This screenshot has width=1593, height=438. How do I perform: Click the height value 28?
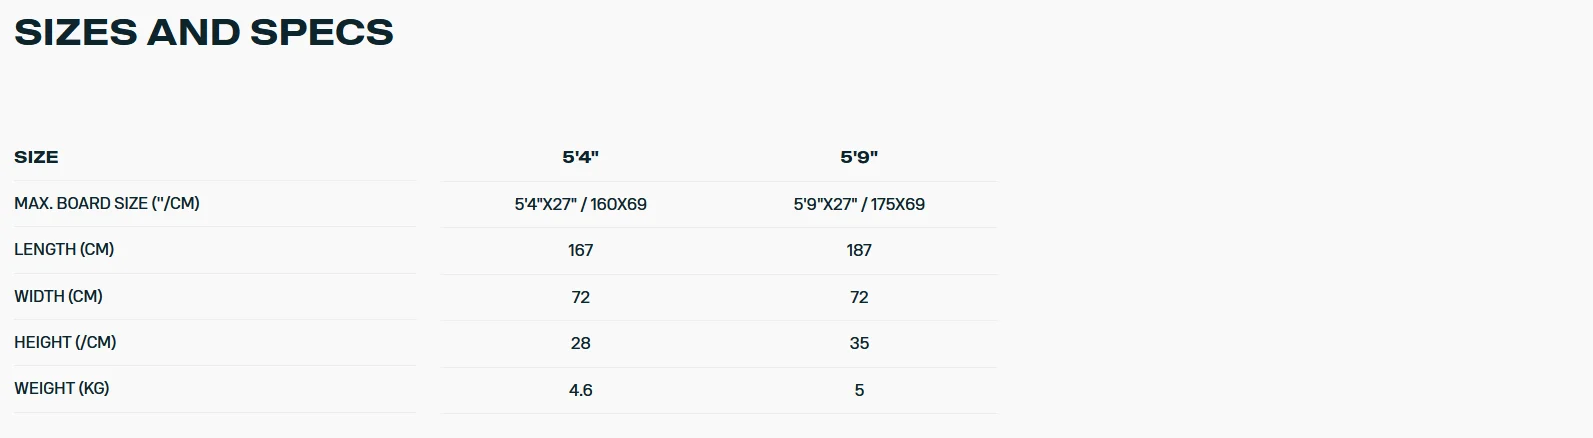(x=581, y=343)
